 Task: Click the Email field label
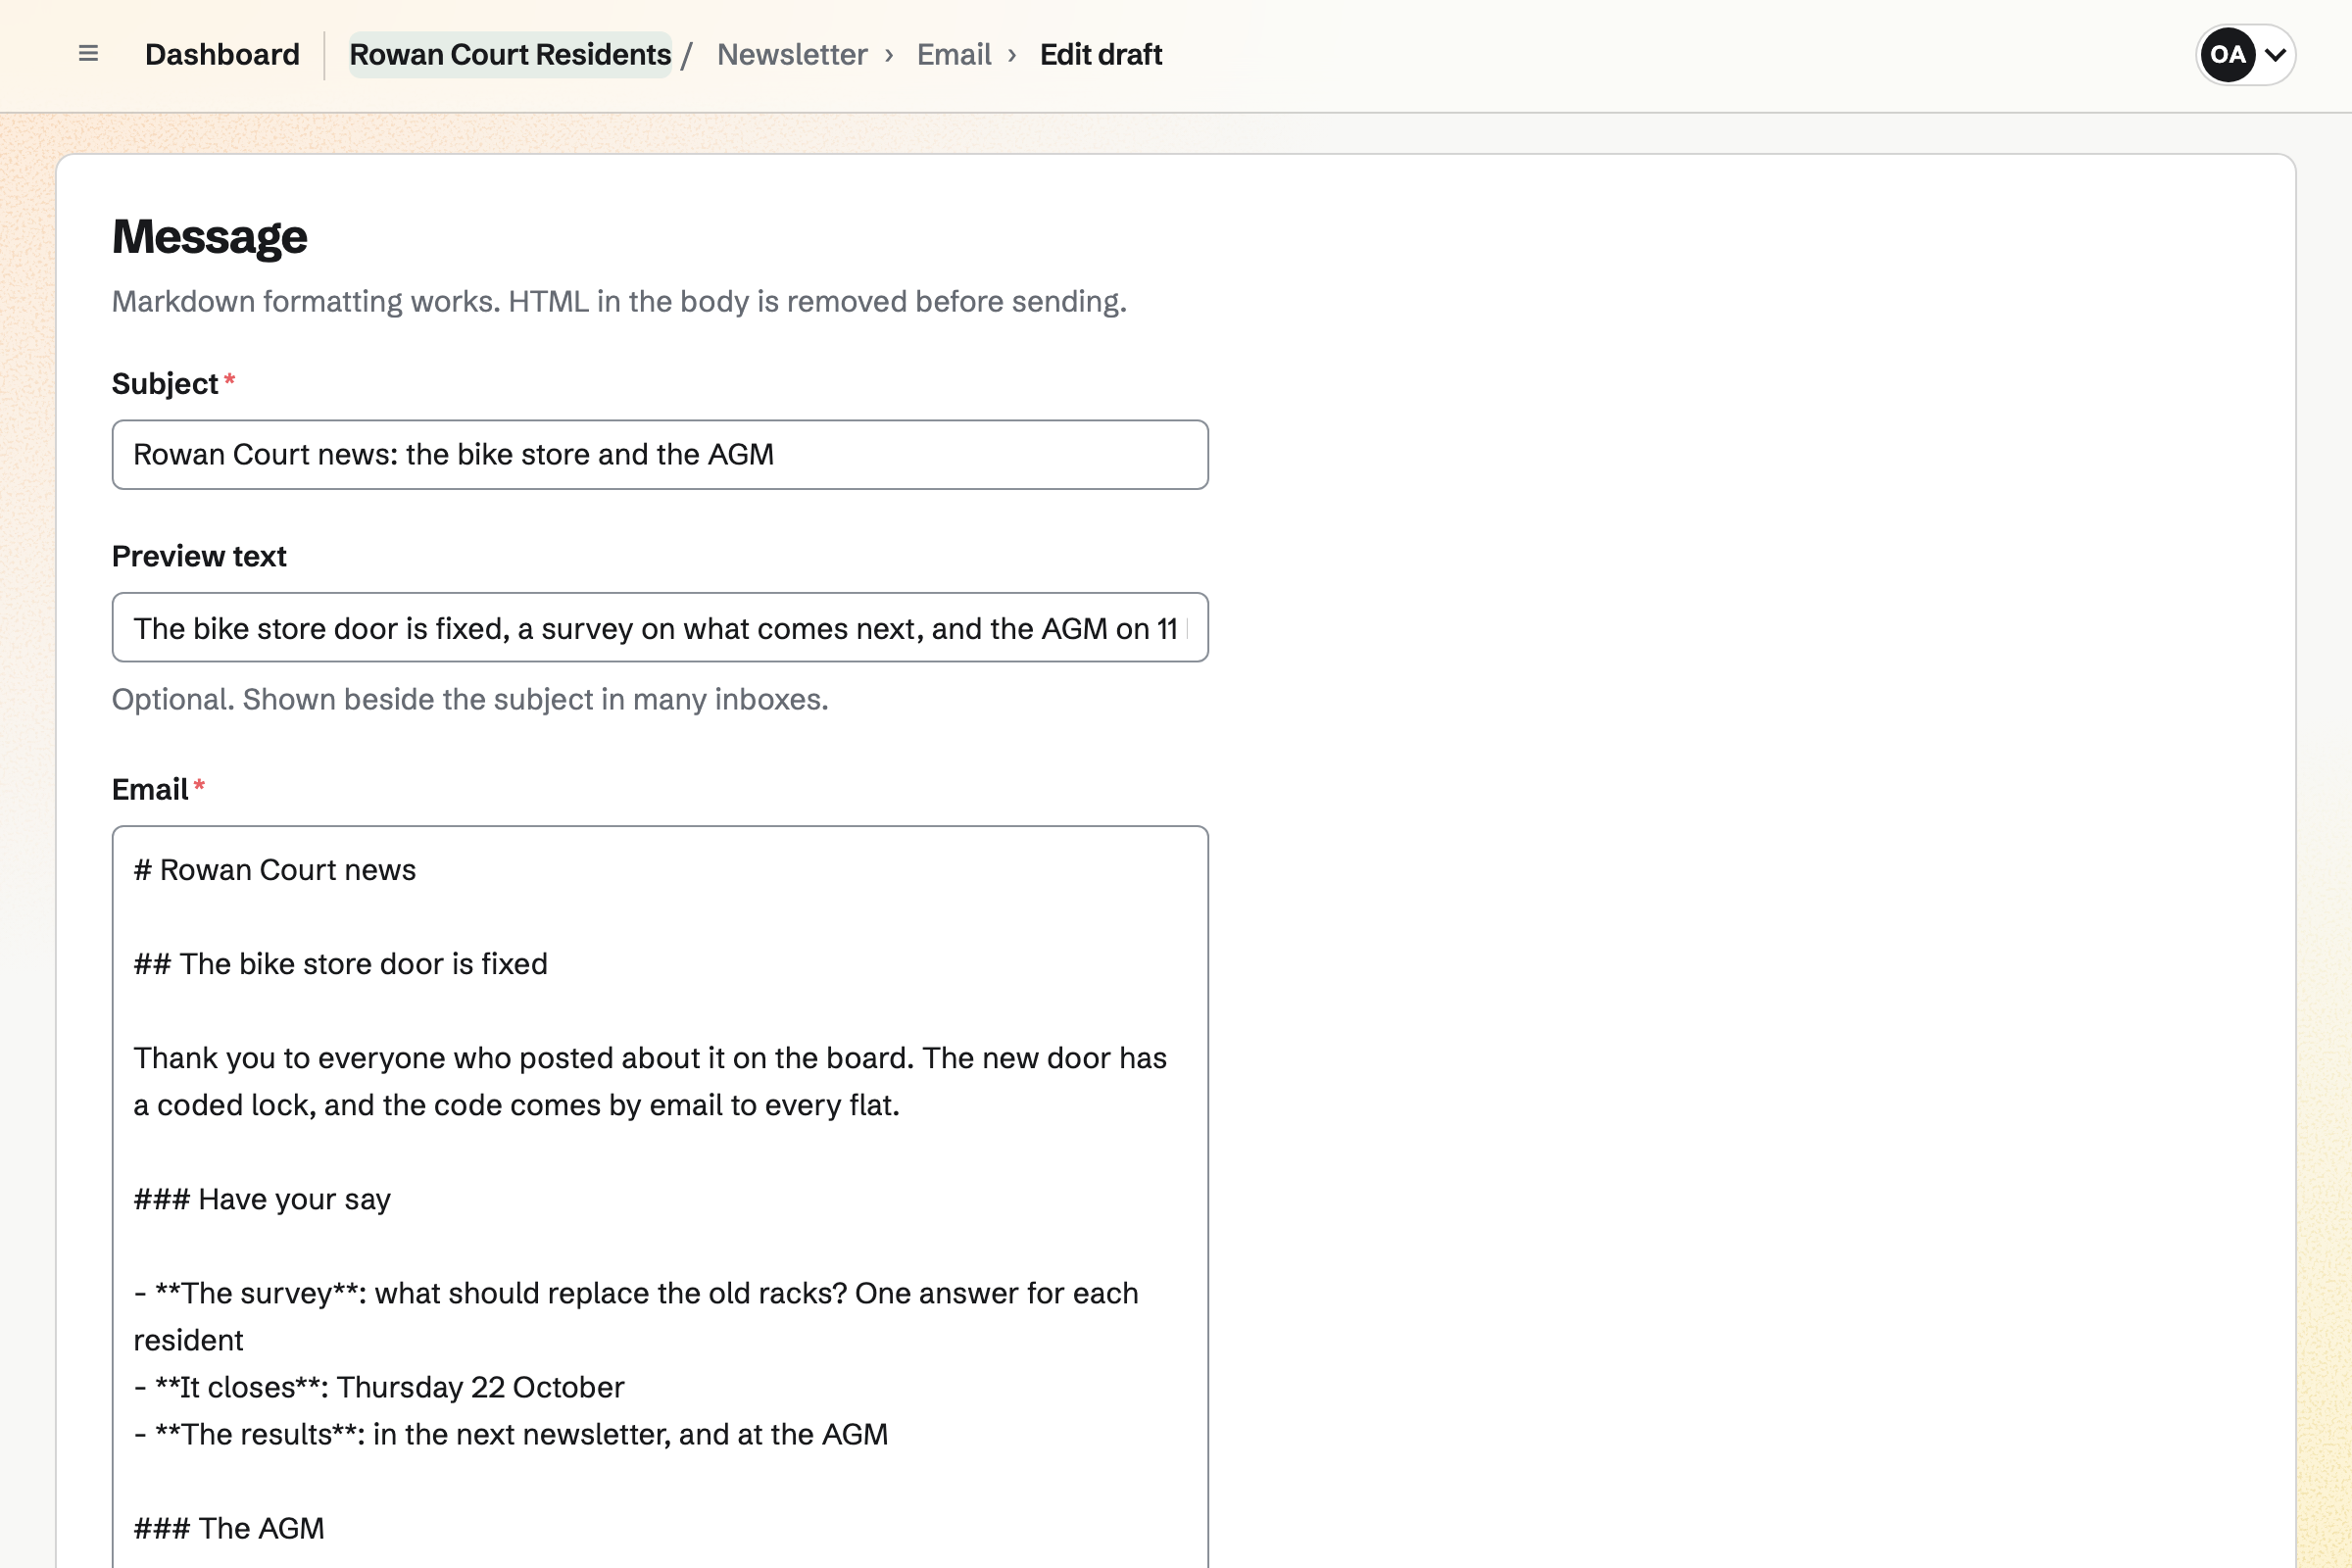[150, 790]
